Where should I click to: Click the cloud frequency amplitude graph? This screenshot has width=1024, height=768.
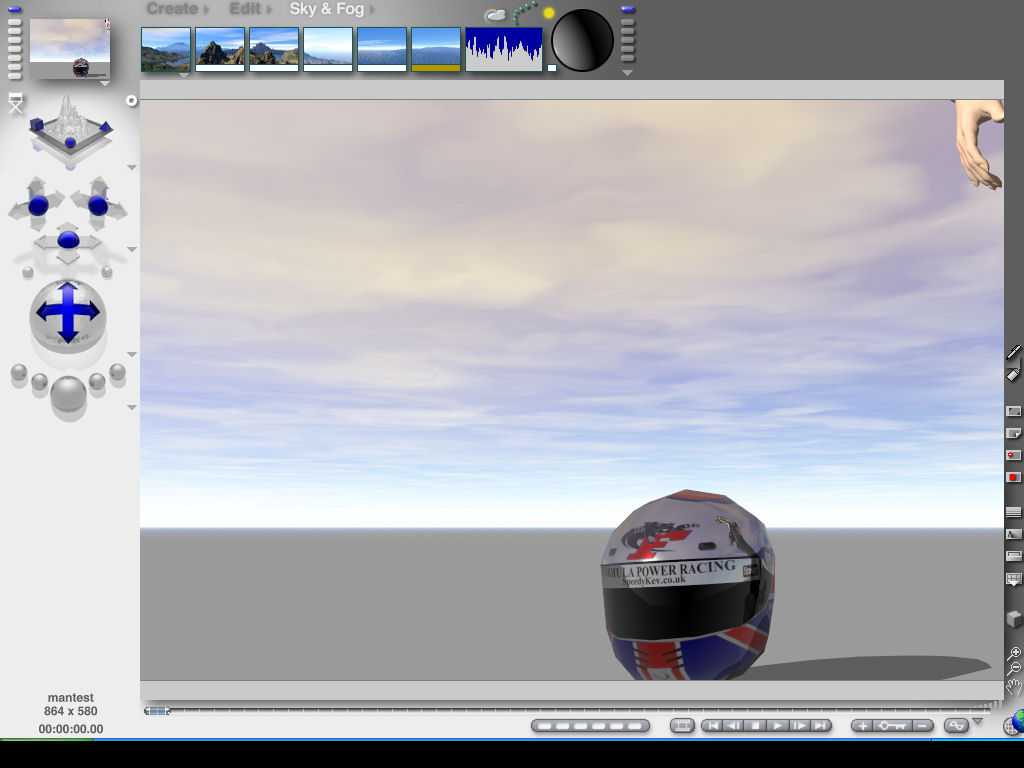click(504, 49)
